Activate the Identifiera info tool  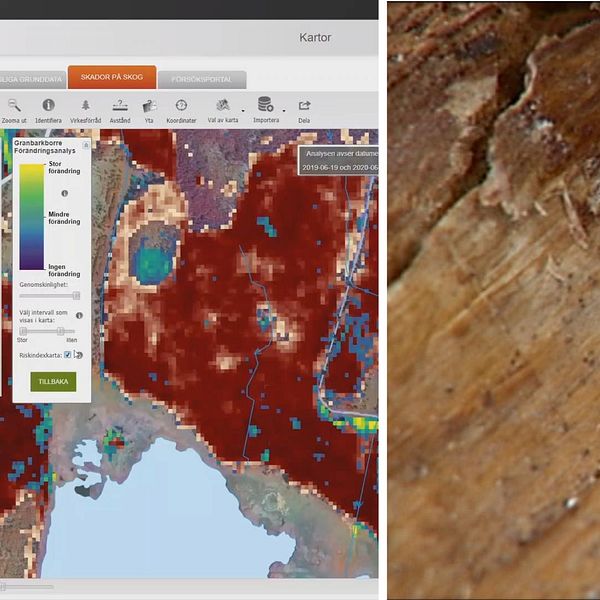[48, 111]
